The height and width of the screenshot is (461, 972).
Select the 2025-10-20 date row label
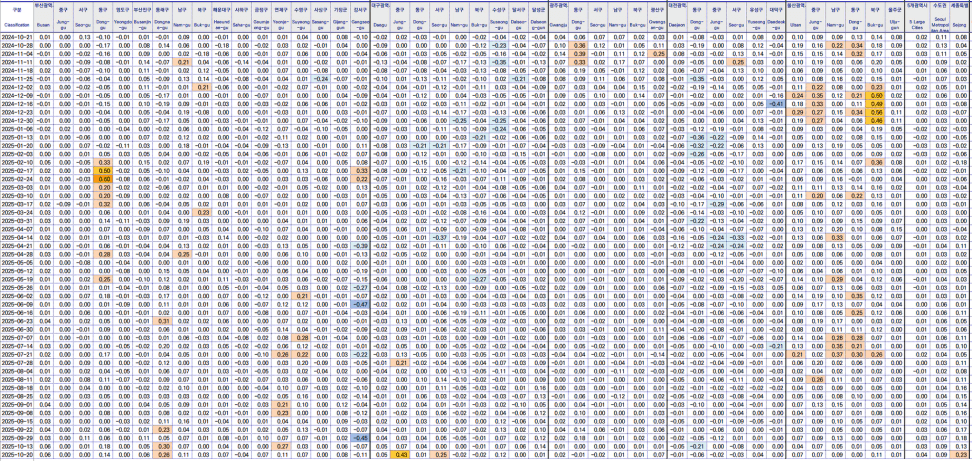point(17,455)
